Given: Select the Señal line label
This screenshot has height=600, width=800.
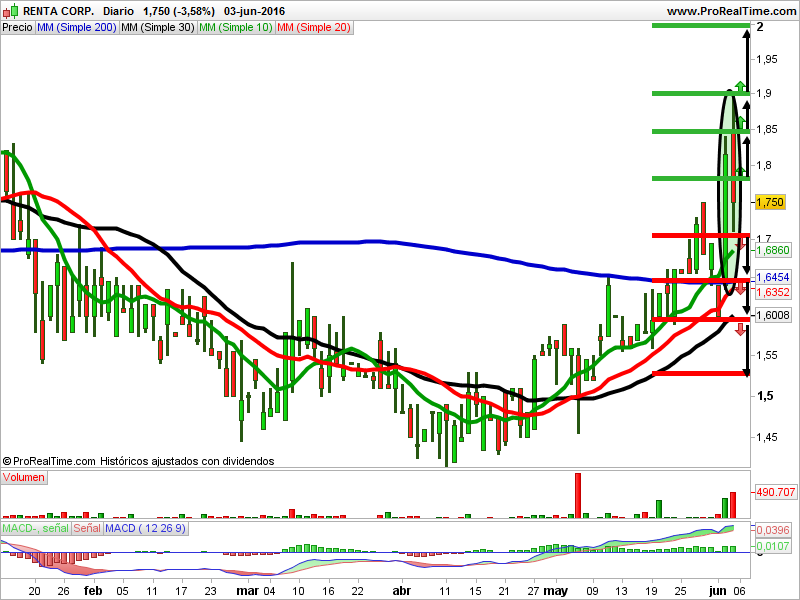Looking at the screenshot, I should pyautogui.click(x=87, y=528).
